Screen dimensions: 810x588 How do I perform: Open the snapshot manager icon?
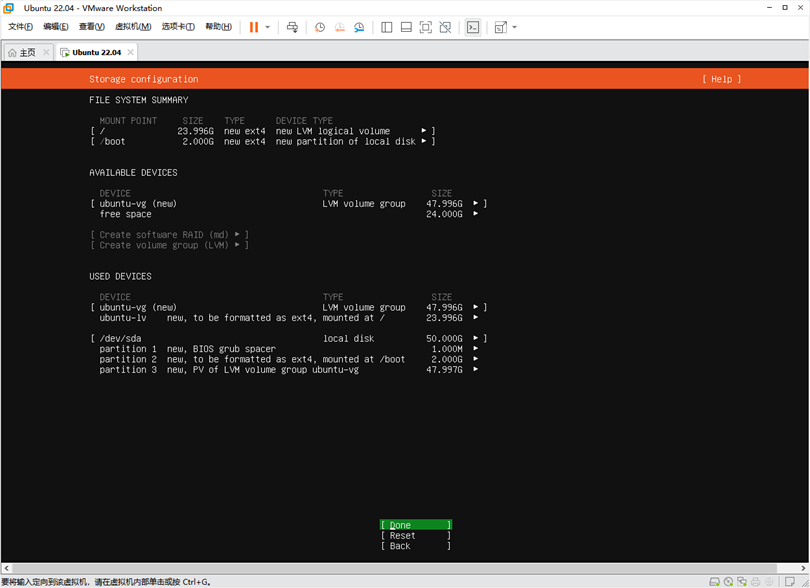tap(359, 27)
